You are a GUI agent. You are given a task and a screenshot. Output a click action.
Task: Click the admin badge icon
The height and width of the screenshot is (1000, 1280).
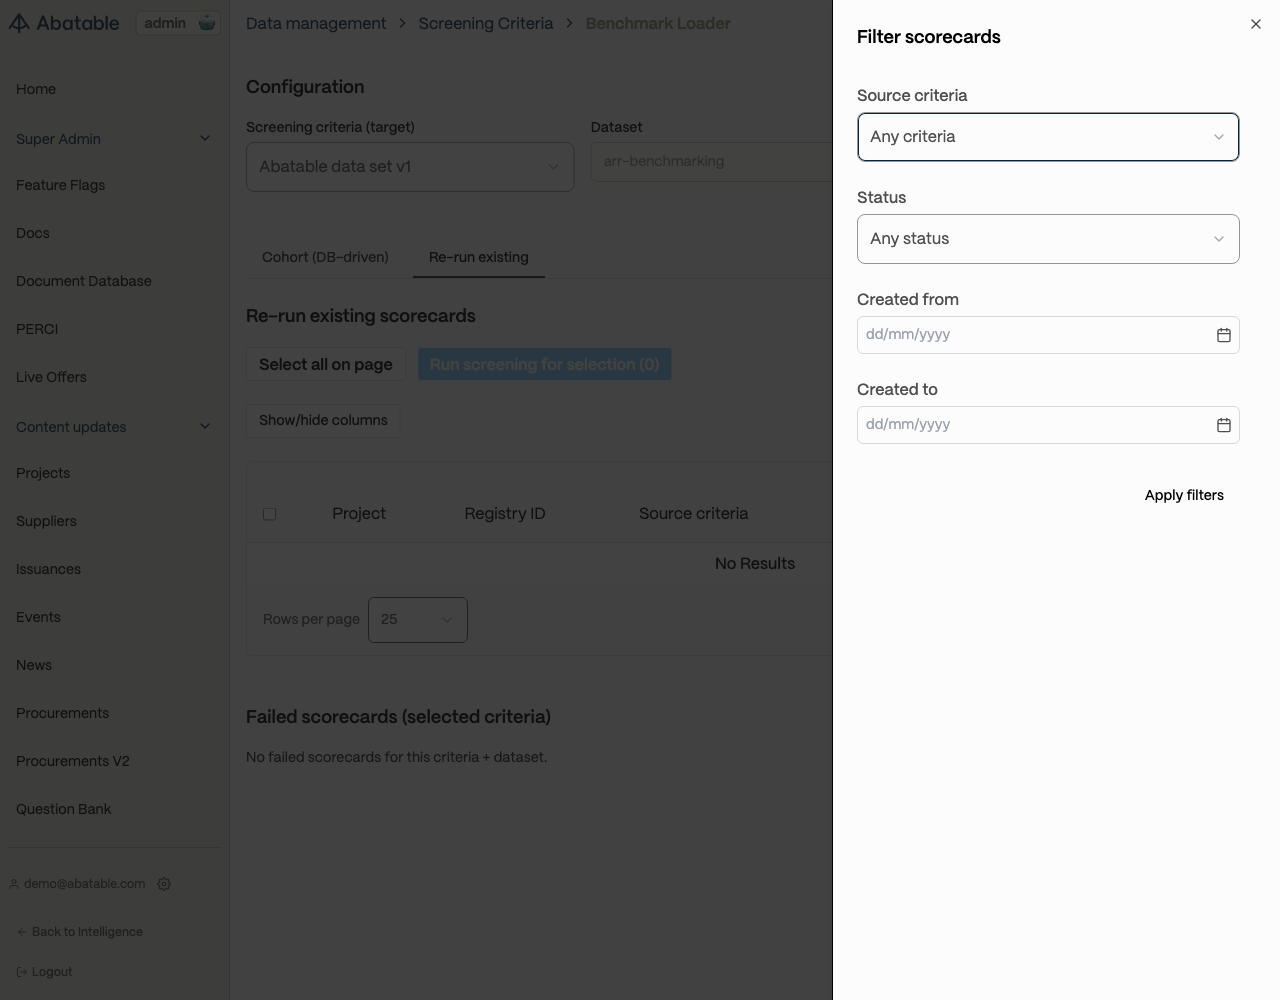point(207,23)
